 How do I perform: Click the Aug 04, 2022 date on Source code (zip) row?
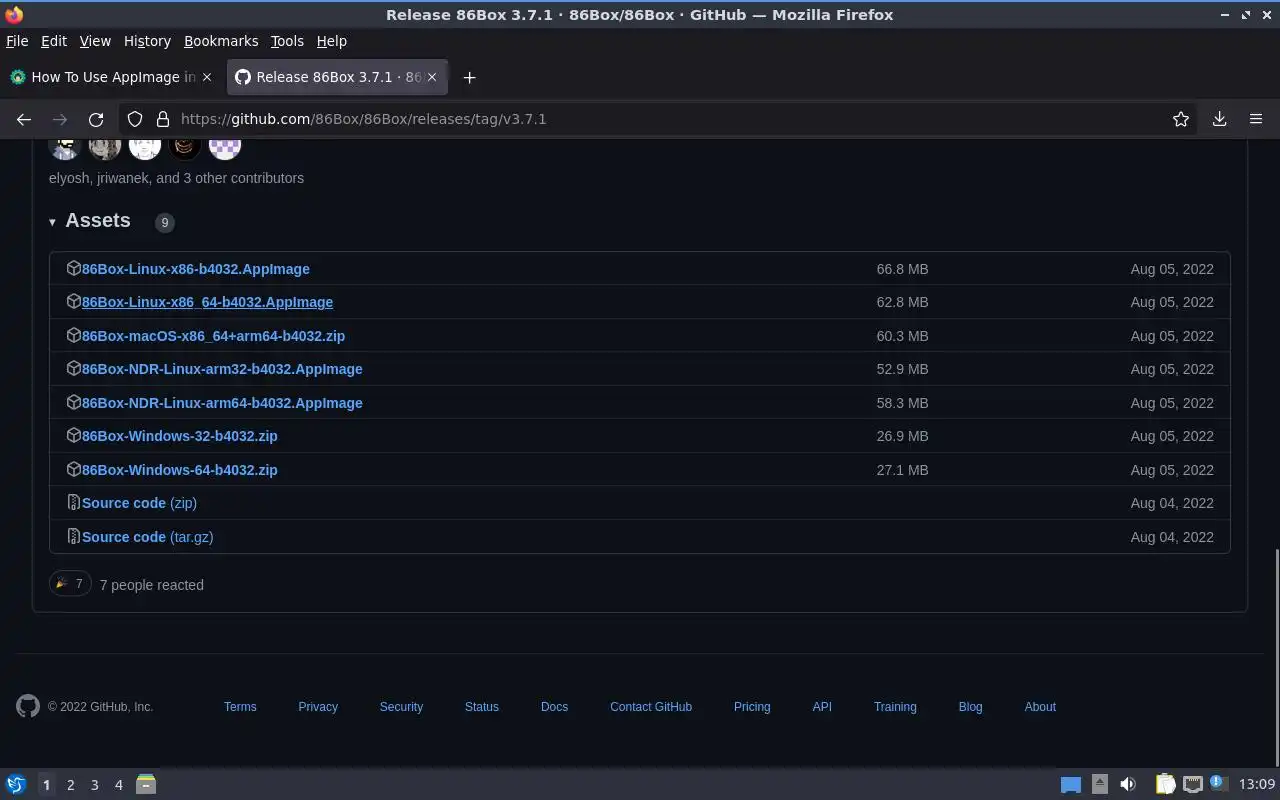tap(1172, 503)
